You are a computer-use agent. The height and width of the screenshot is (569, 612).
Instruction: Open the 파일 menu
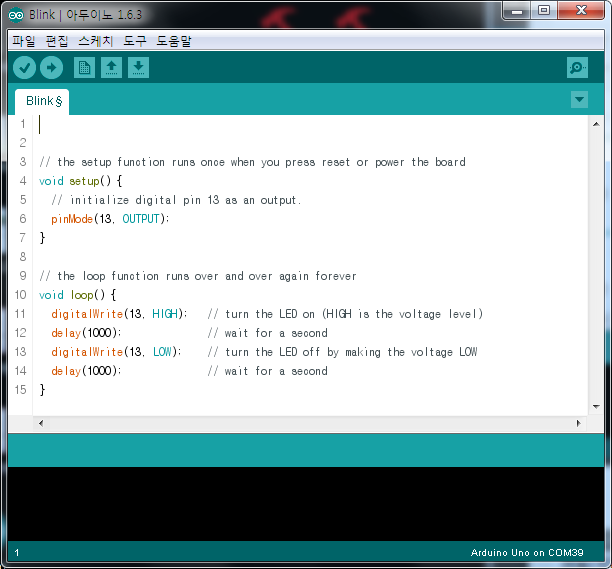[23, 41]
